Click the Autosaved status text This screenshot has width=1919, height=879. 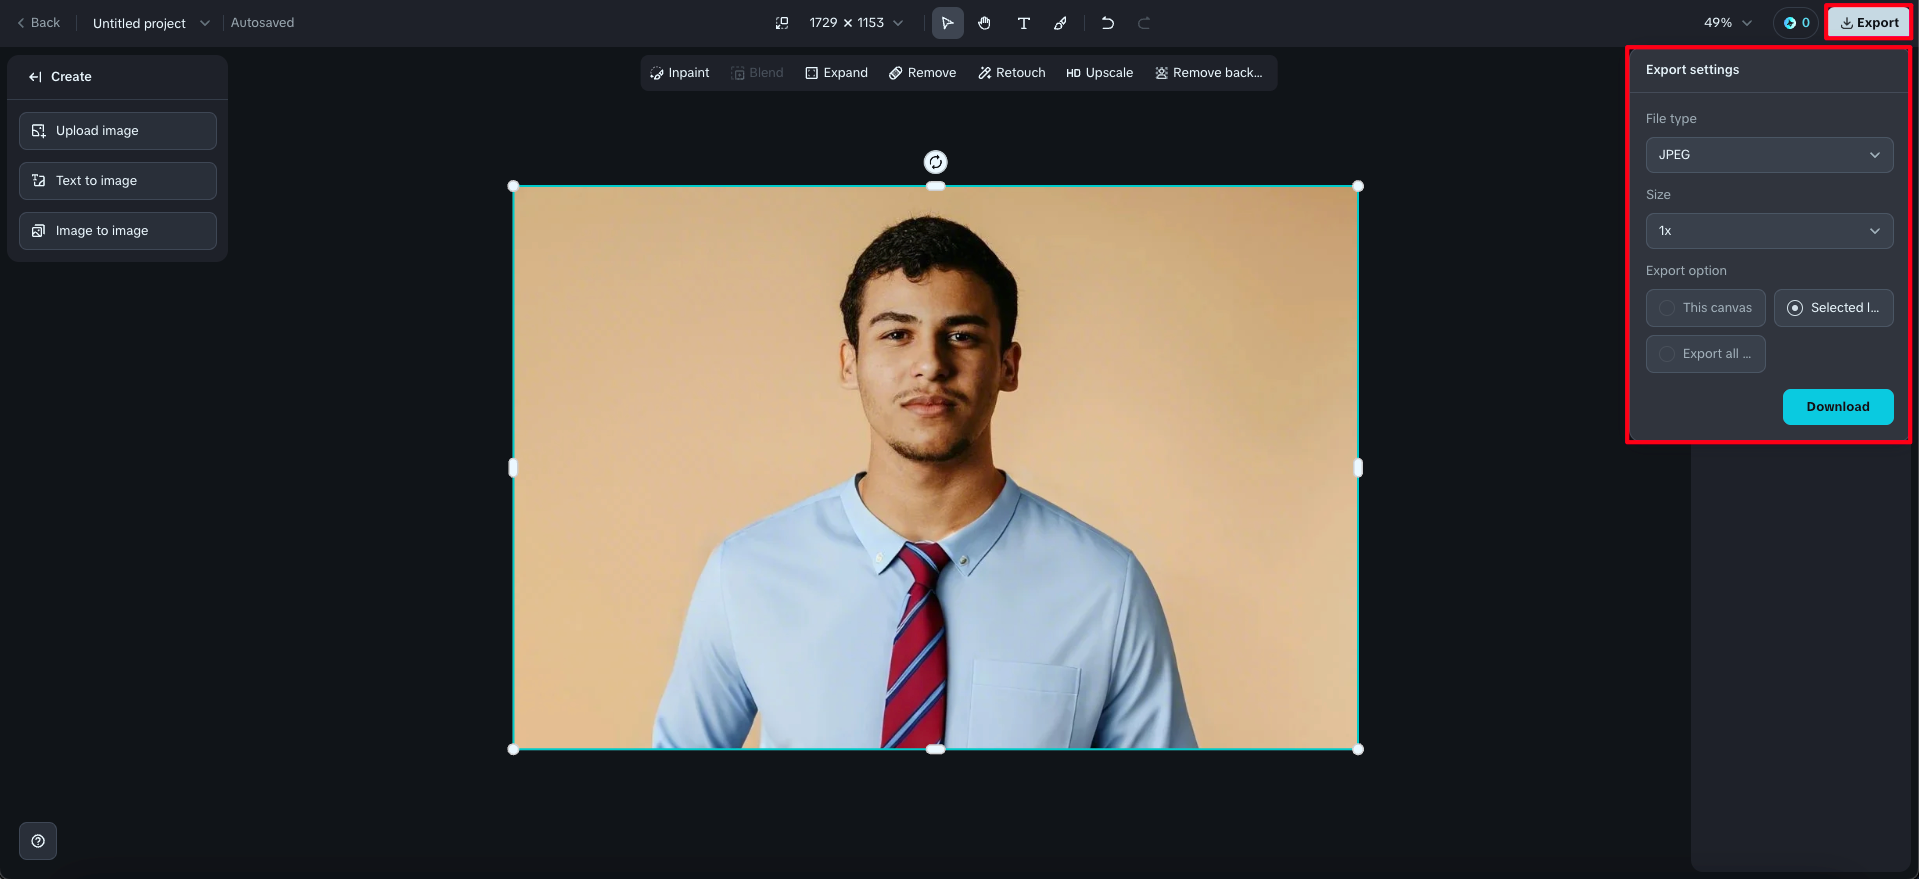(262, 23)
